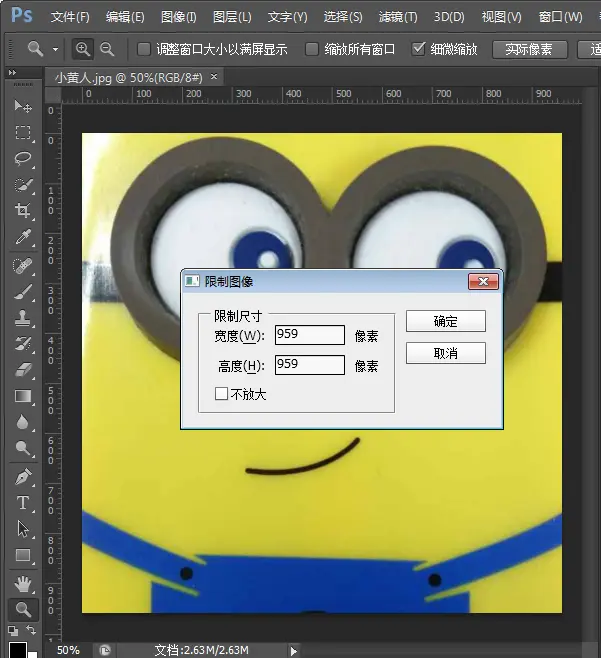Enable the 不放大 checkbox
This screenshot has width=601, height=658.
tap(221, 394)
